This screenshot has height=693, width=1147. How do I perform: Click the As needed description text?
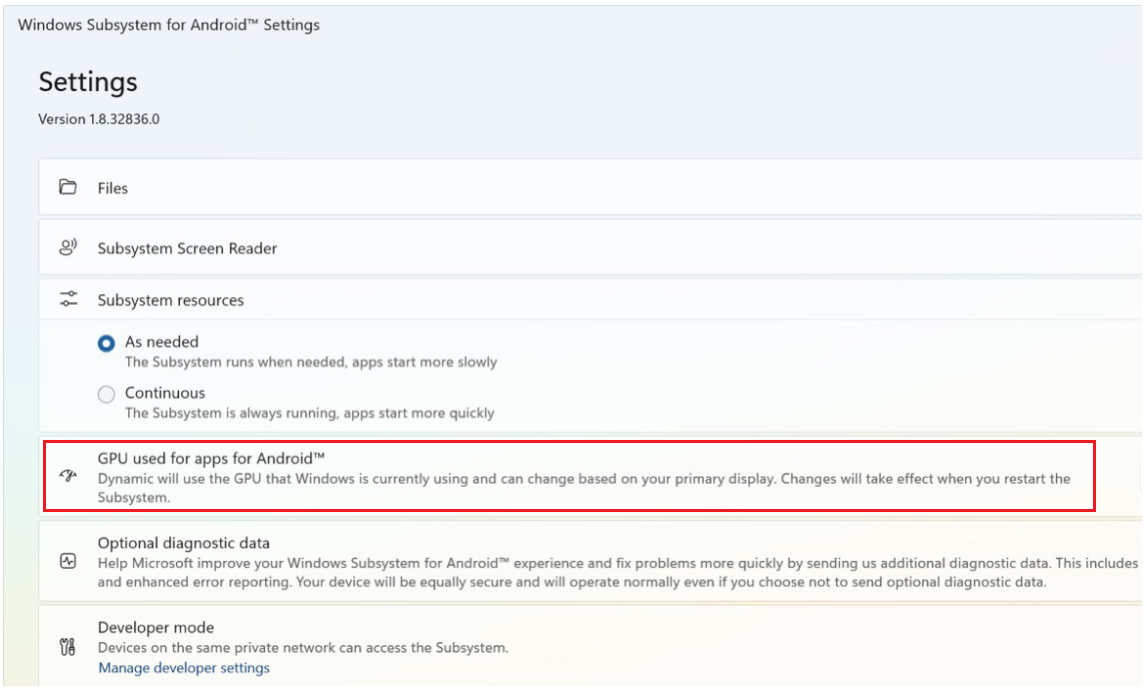(x=310, y=362)
